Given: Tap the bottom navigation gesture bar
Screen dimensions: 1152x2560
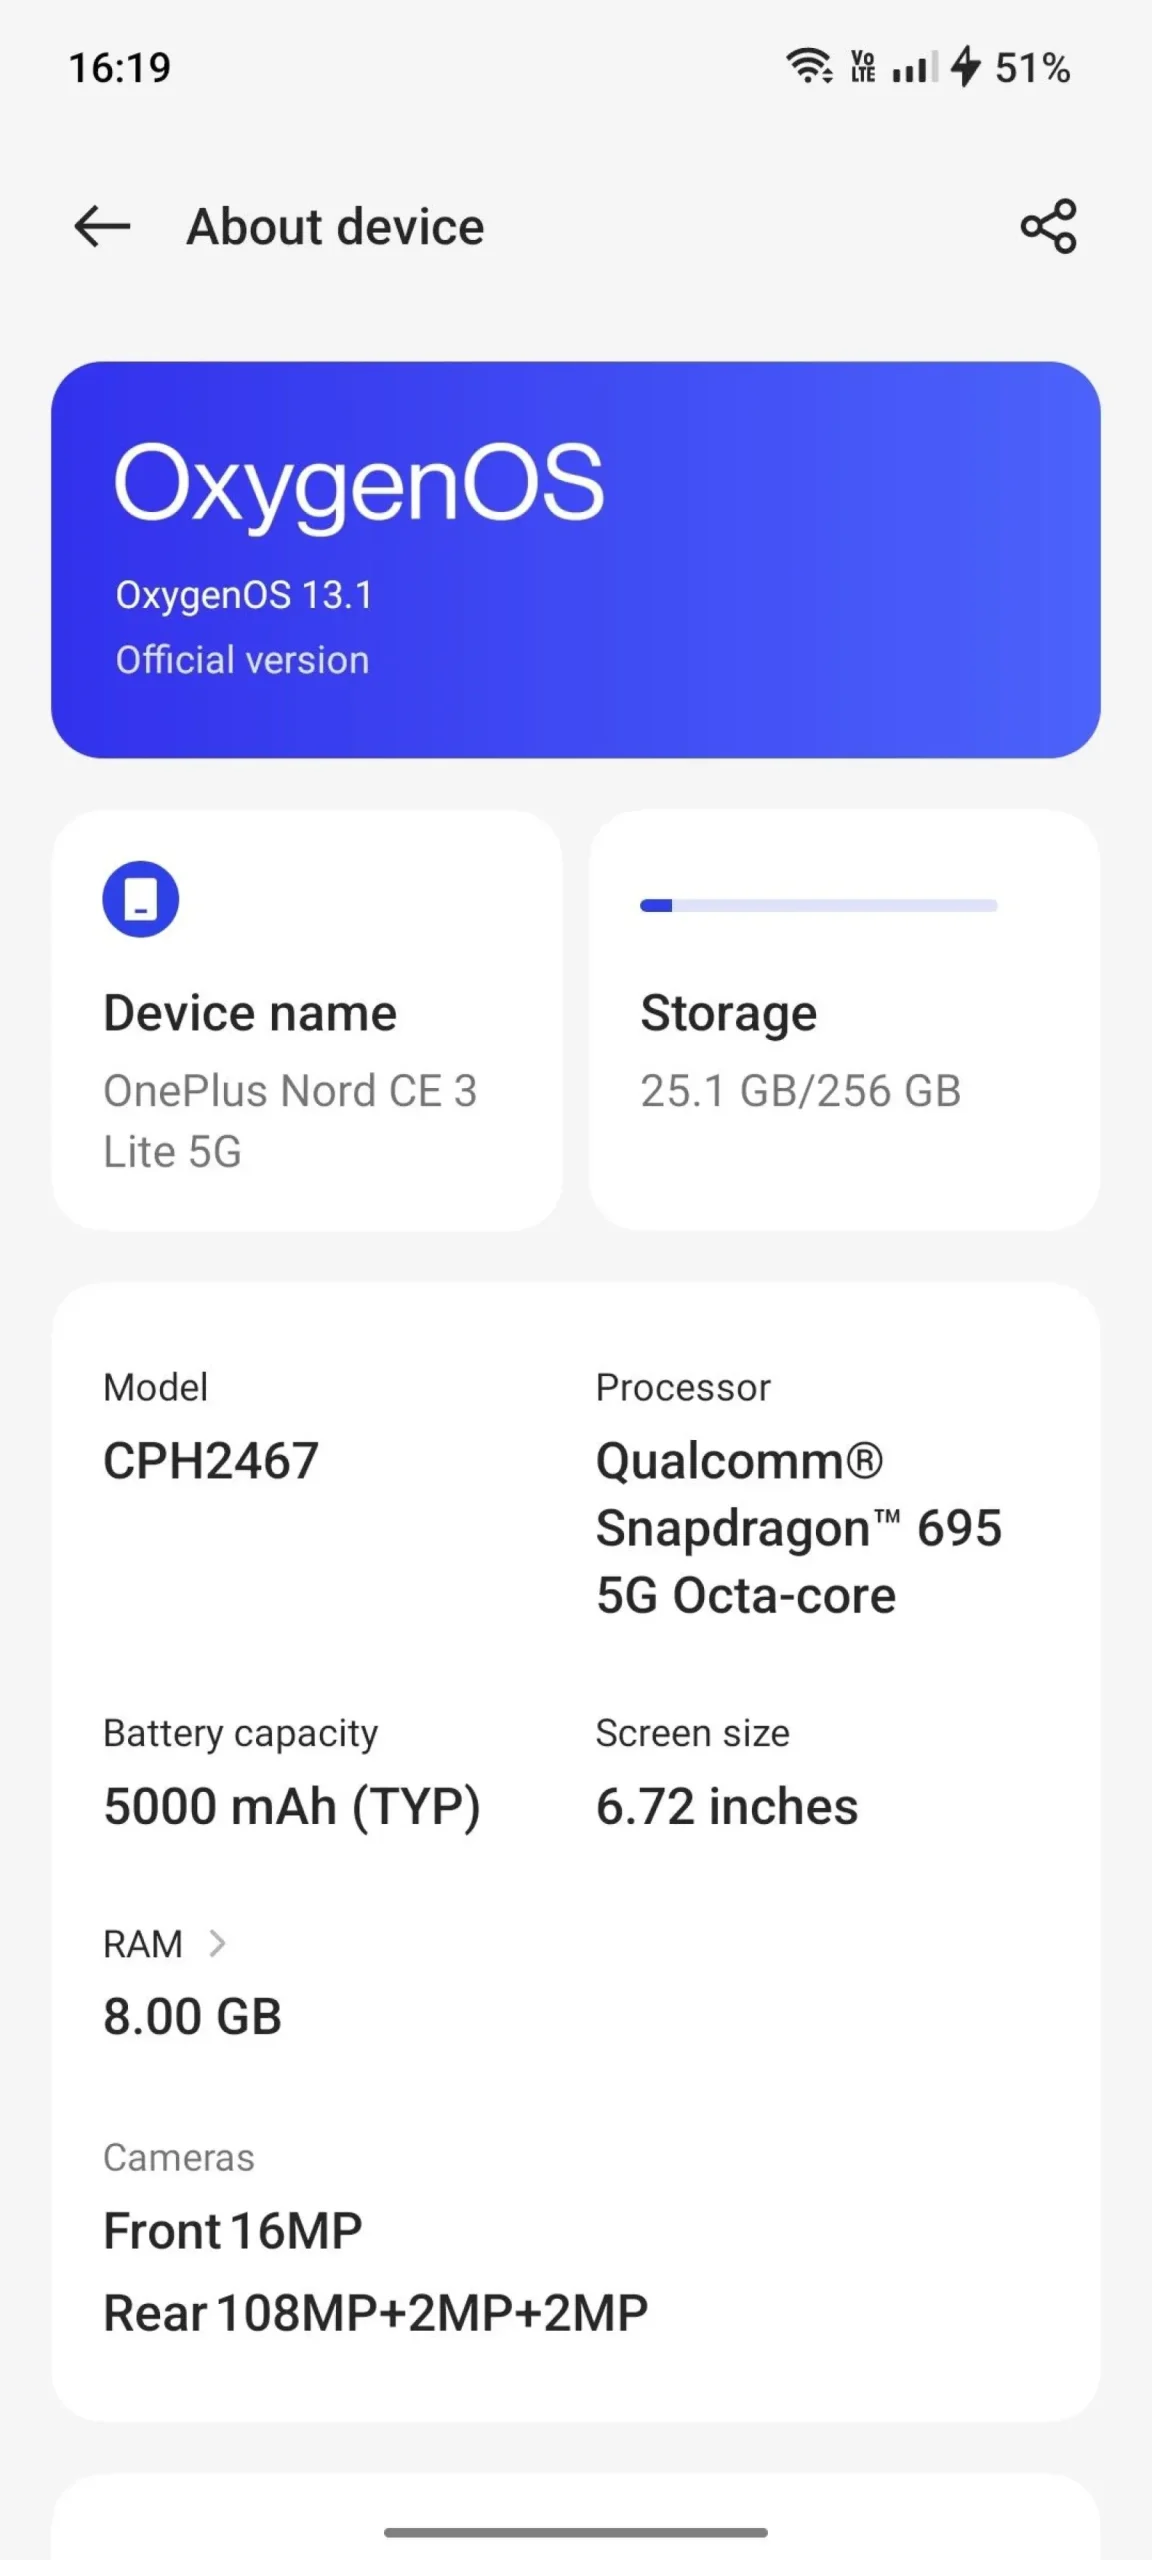Looking at the screenshot, I should click(x=576, y=2532).
